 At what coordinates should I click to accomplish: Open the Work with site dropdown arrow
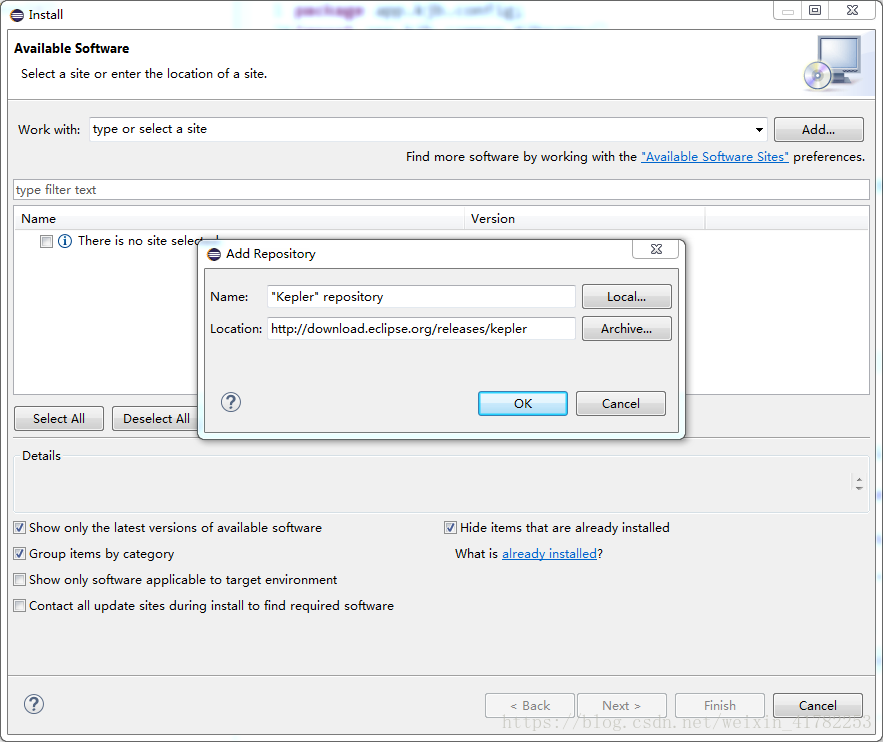pyautogui.click(x=759, y=129)
